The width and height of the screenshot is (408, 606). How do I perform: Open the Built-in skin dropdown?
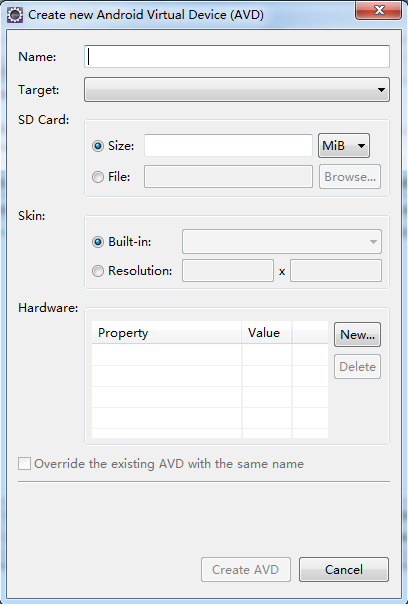pyautogui.click(x=282, y=242)
